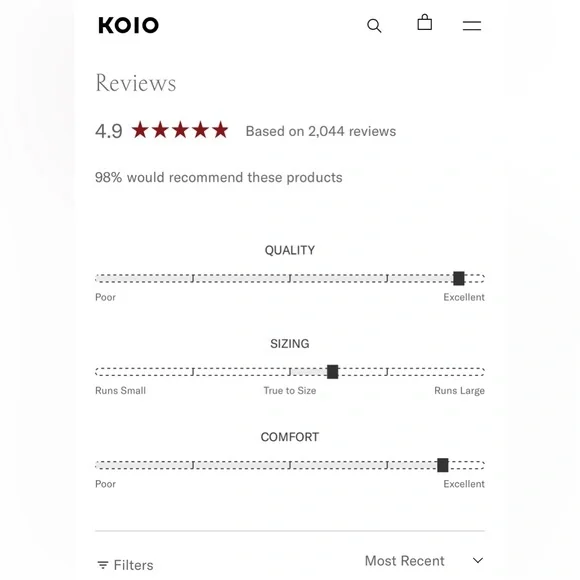Click the filter lines icon beside Filters
580x580 pixels.
click(x=103, y=565)
